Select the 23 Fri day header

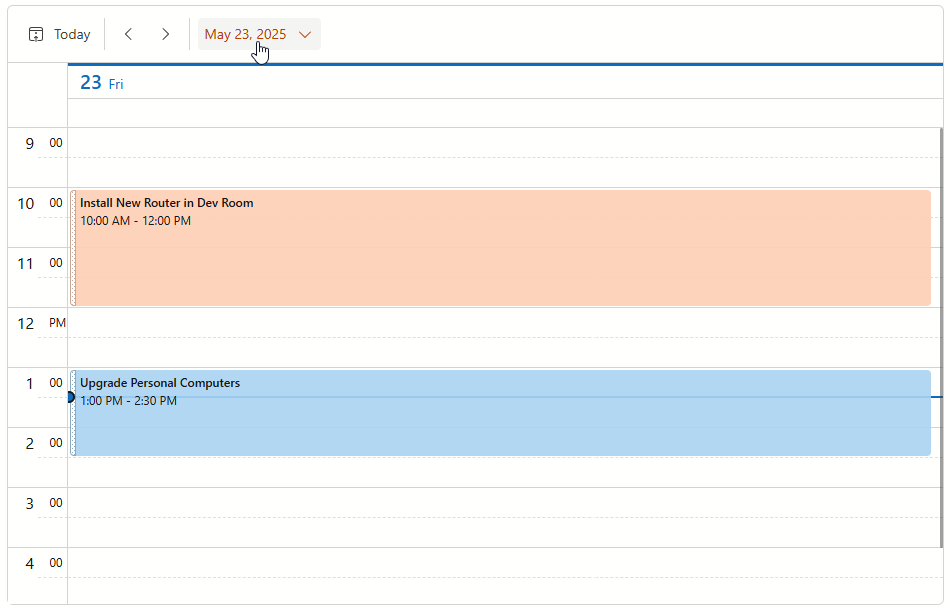tap(101, 83)
